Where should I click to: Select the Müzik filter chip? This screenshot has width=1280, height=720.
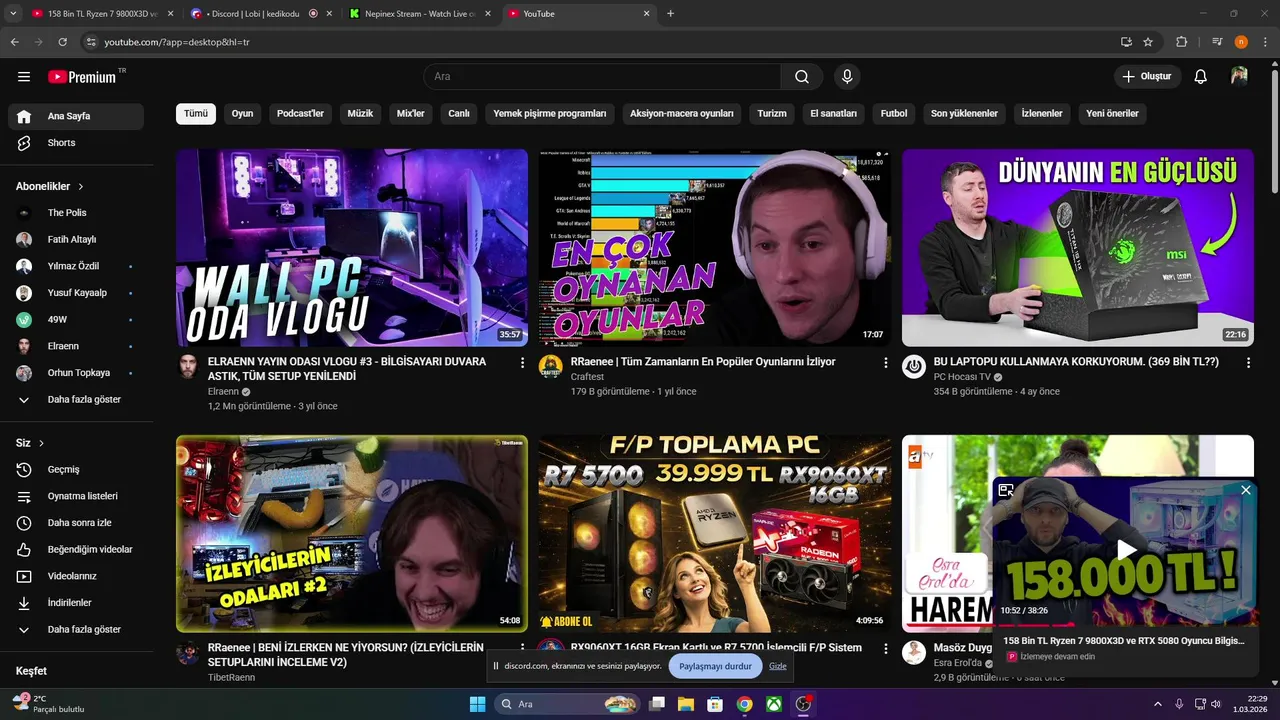[x=360, y=114]
